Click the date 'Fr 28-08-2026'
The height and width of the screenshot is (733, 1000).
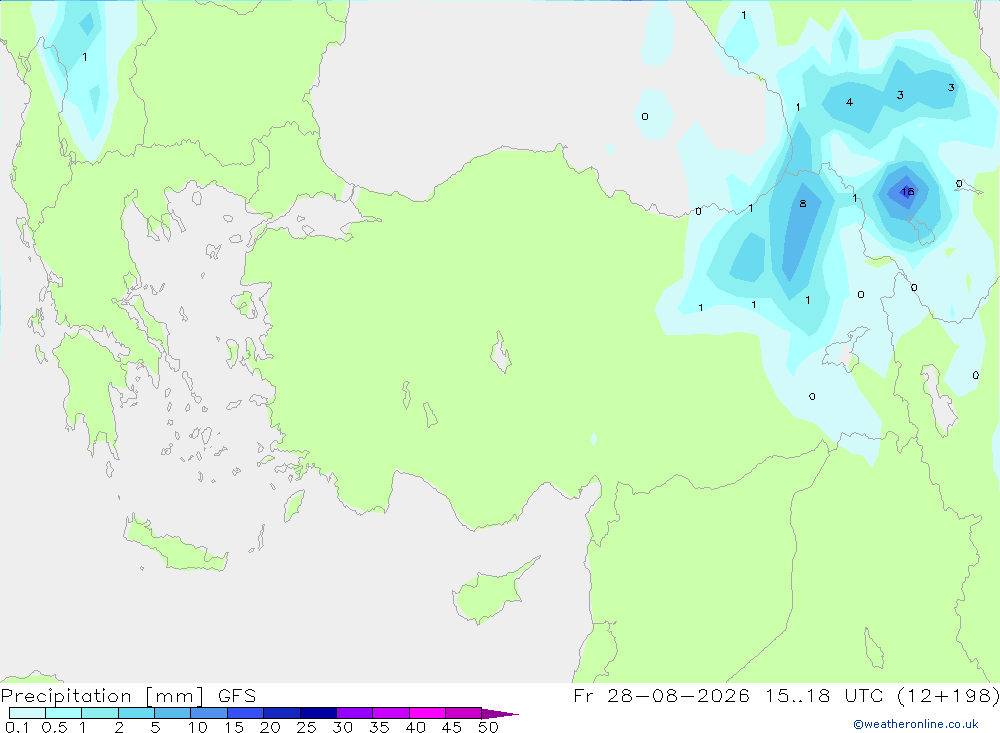pyautogui.click(x=661, y=696)
